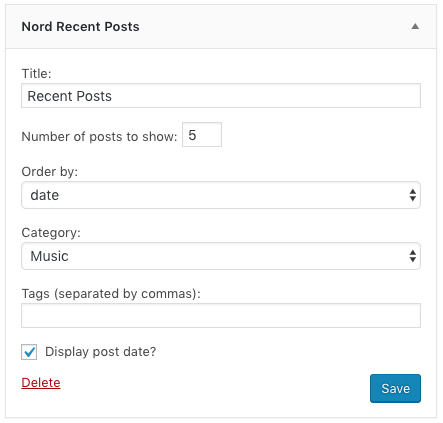Click the "Category:" label

(51, 233)
